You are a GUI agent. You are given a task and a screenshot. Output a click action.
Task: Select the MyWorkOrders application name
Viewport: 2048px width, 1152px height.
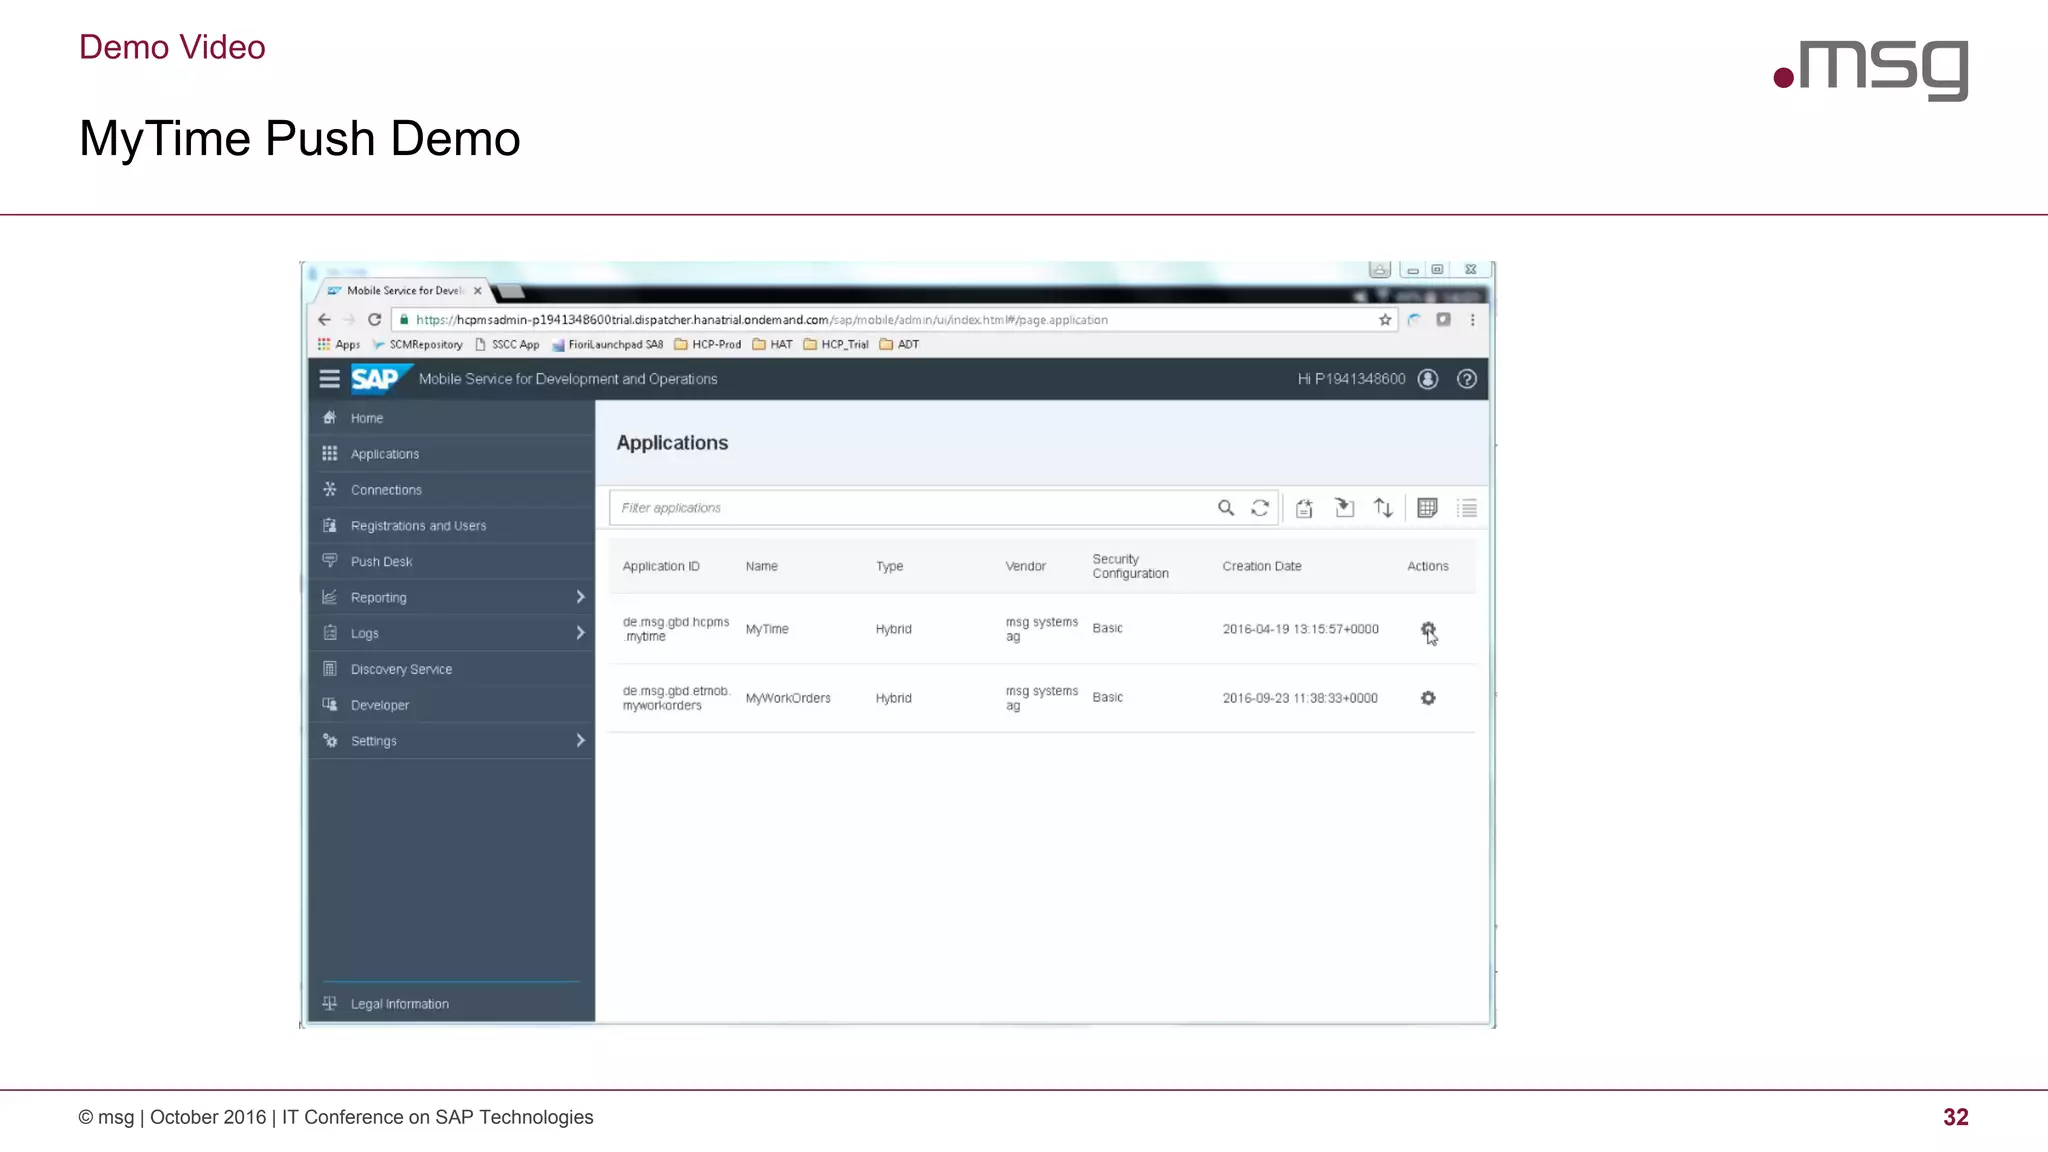[x=788, y=698]
